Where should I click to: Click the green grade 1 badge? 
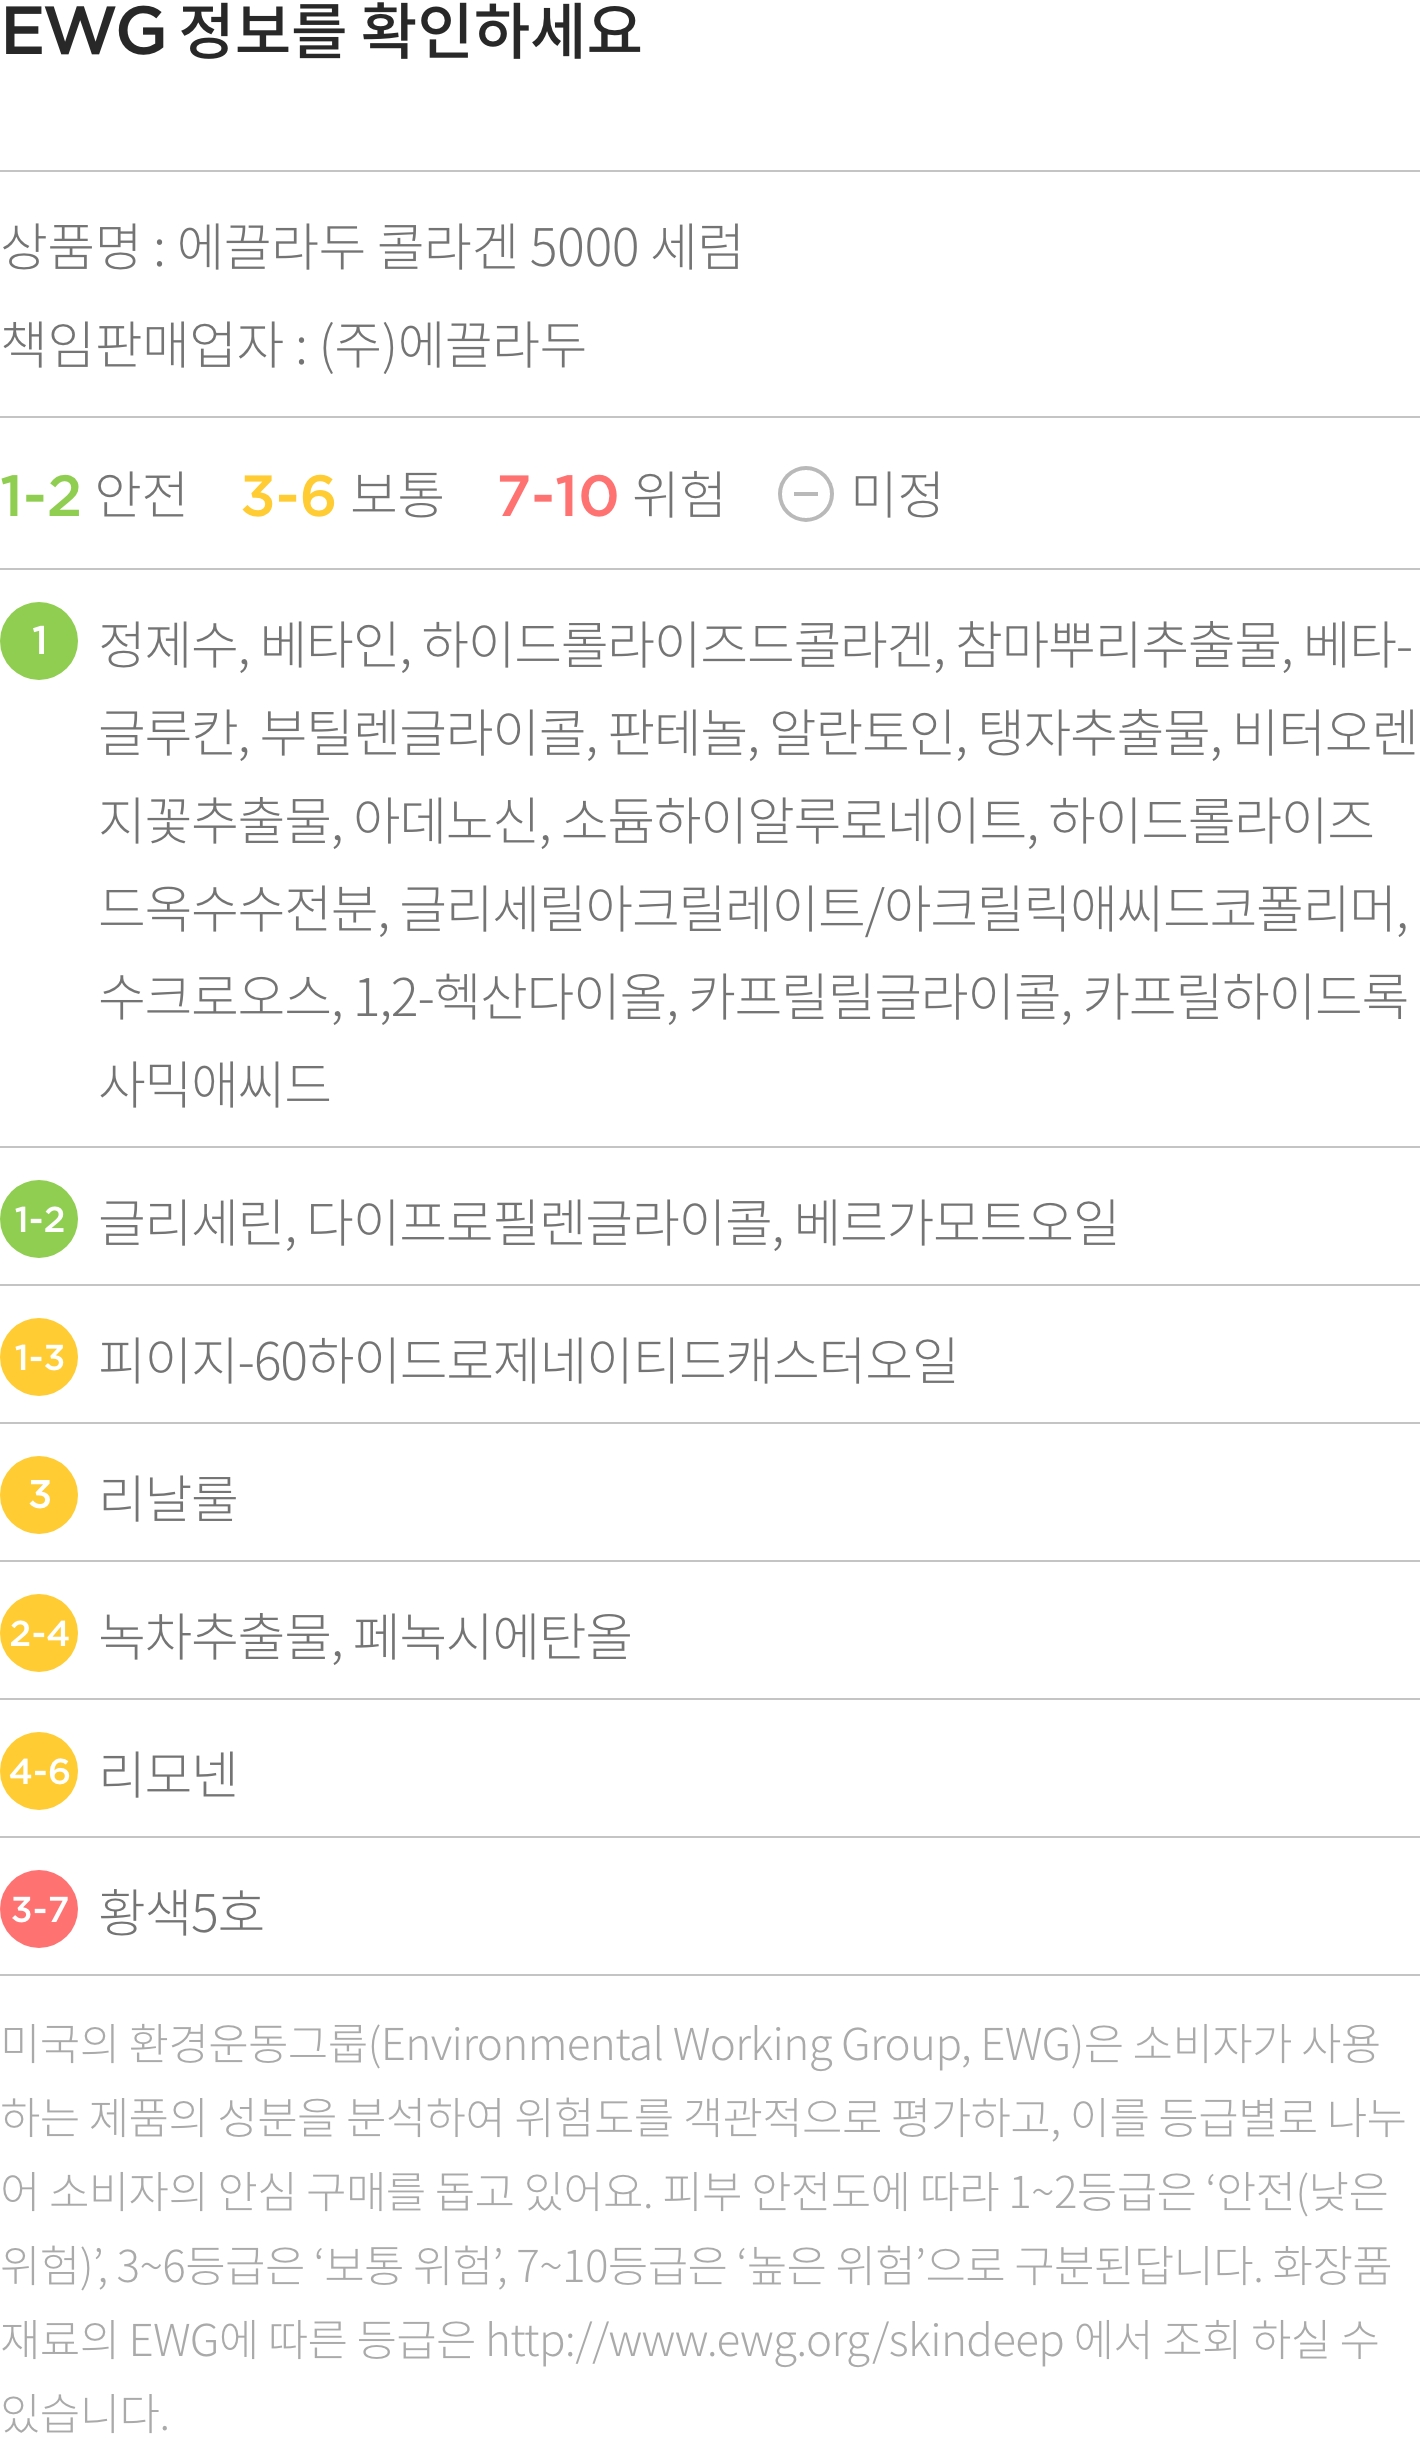(39, 641)
